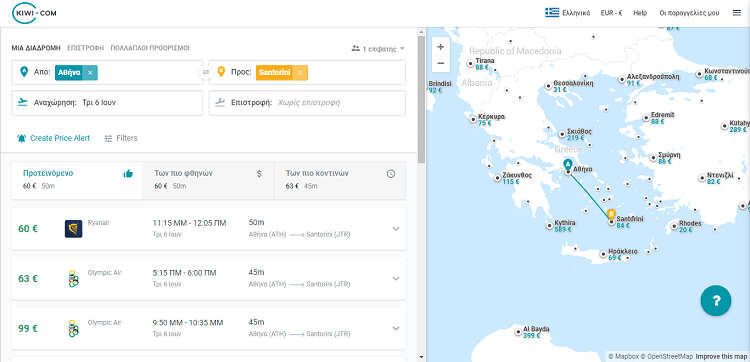Click the 5:15 ΠΜ - 6:00 ΠΜ time
750x362 pixels.
(185, 273)
